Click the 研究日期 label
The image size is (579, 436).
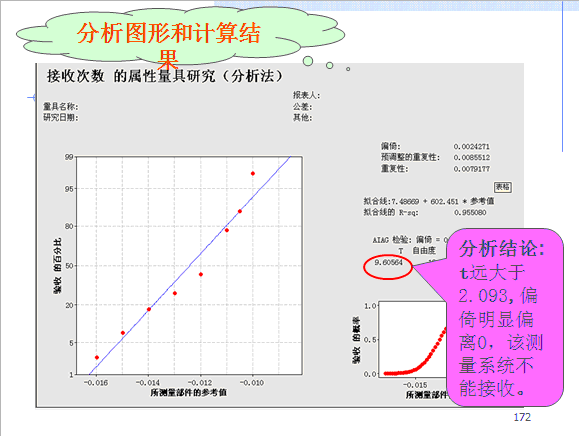pos(61,117)
